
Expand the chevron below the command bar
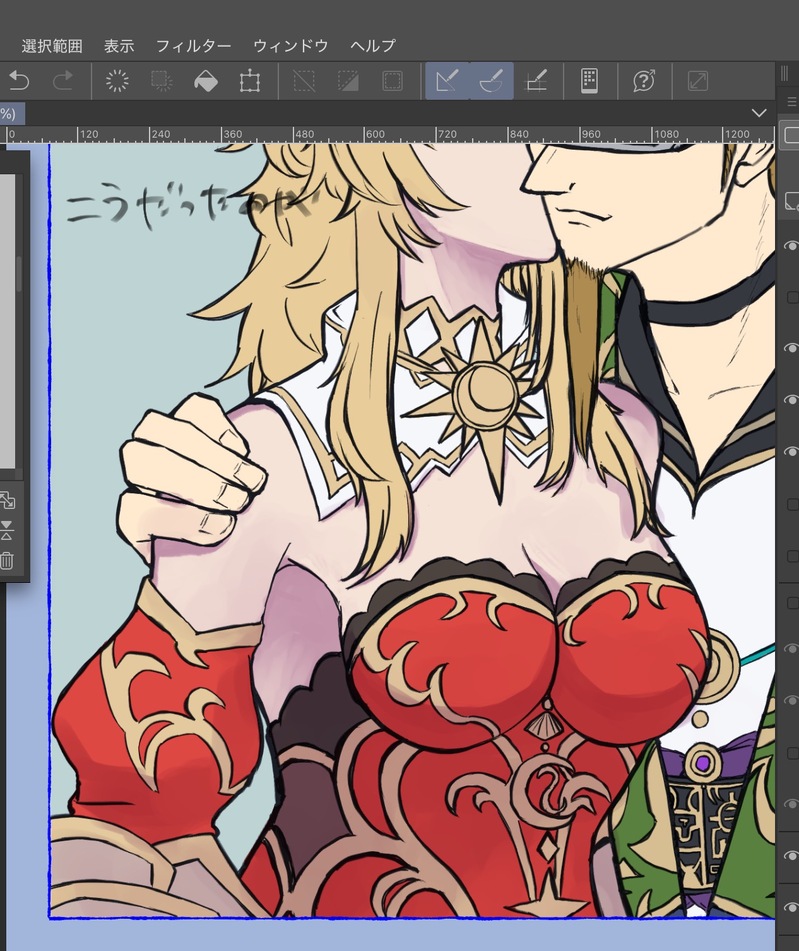(759, 113)
